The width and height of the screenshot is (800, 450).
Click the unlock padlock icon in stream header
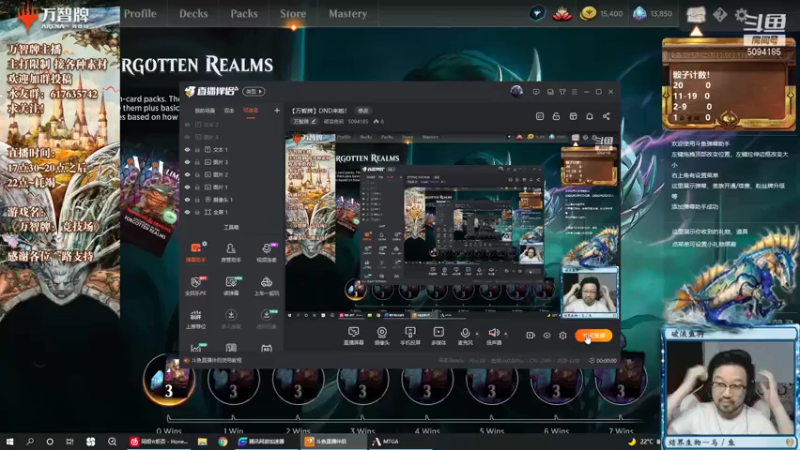pos(556,116)
